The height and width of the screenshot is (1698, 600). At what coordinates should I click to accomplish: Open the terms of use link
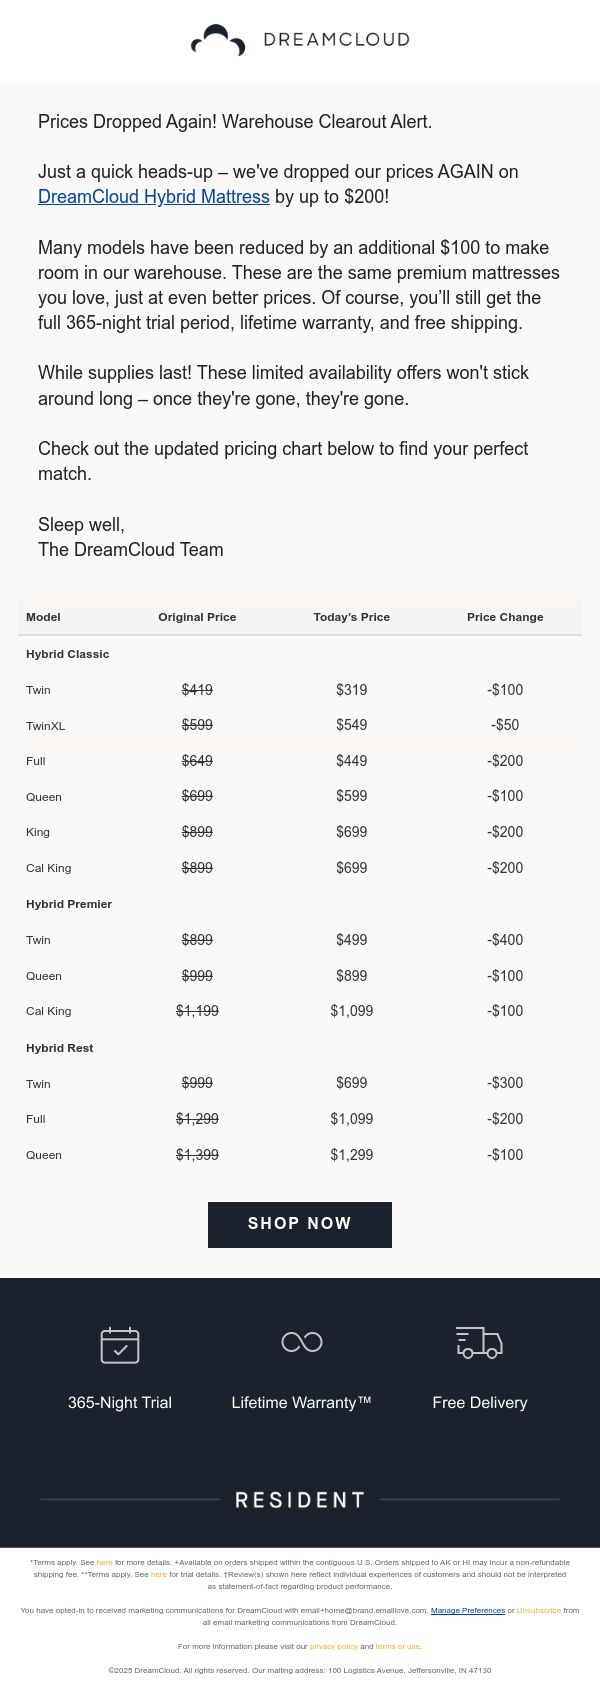point(398,1647)
